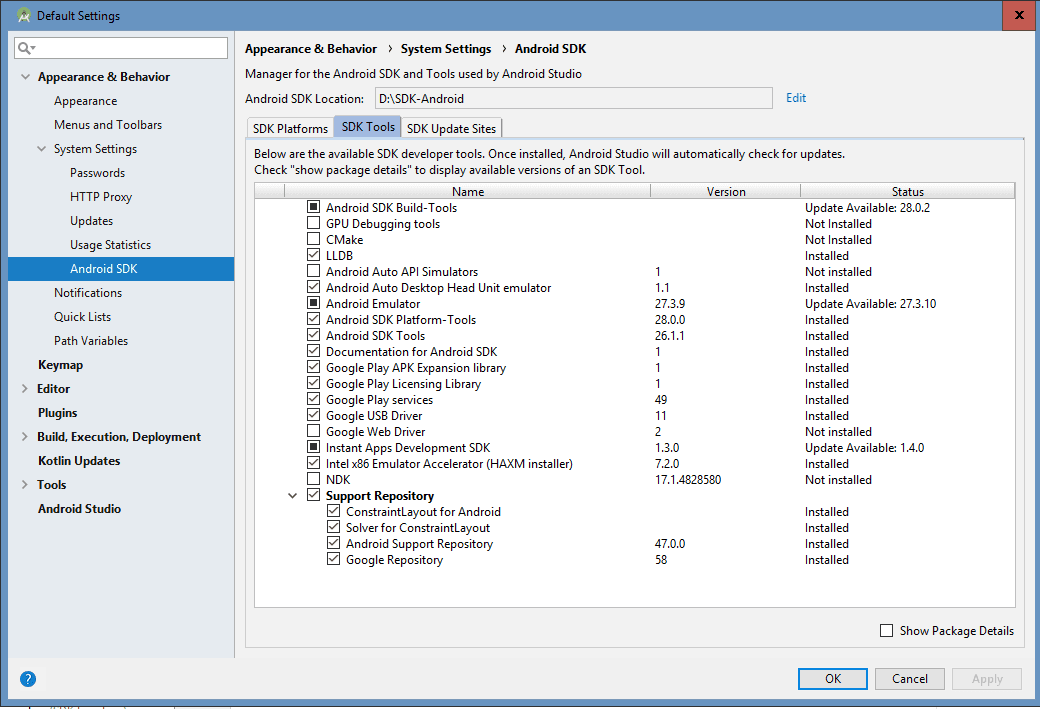Image resolution: width=1040 pixels, height=709 pixels.
Task: Select Passwords in System Settings
Action: [x=98, y=172]
